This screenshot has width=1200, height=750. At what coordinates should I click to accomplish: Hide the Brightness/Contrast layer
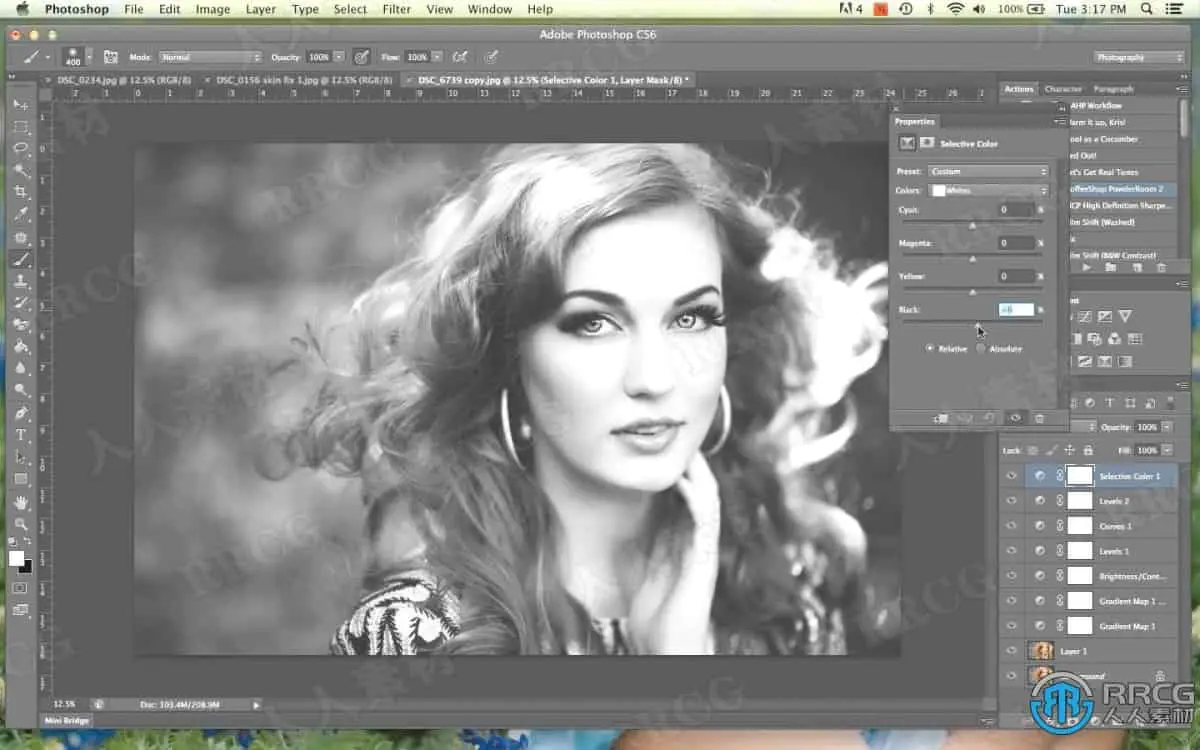1012,576
